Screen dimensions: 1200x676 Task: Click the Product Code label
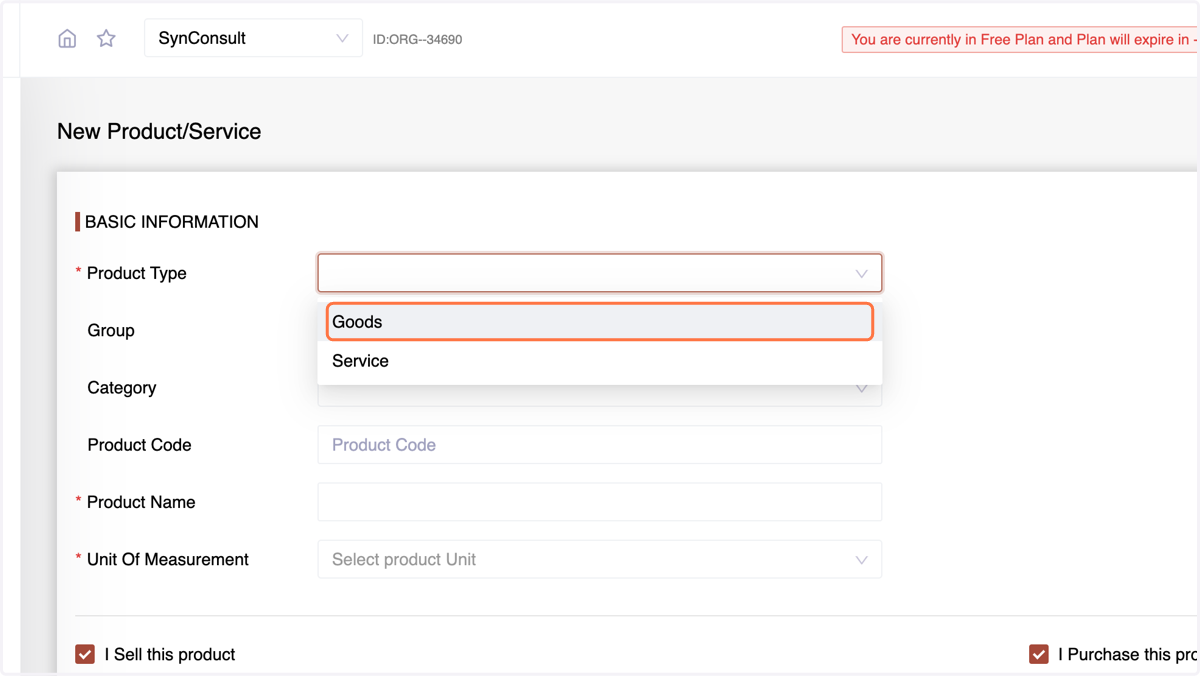[139, 445]
